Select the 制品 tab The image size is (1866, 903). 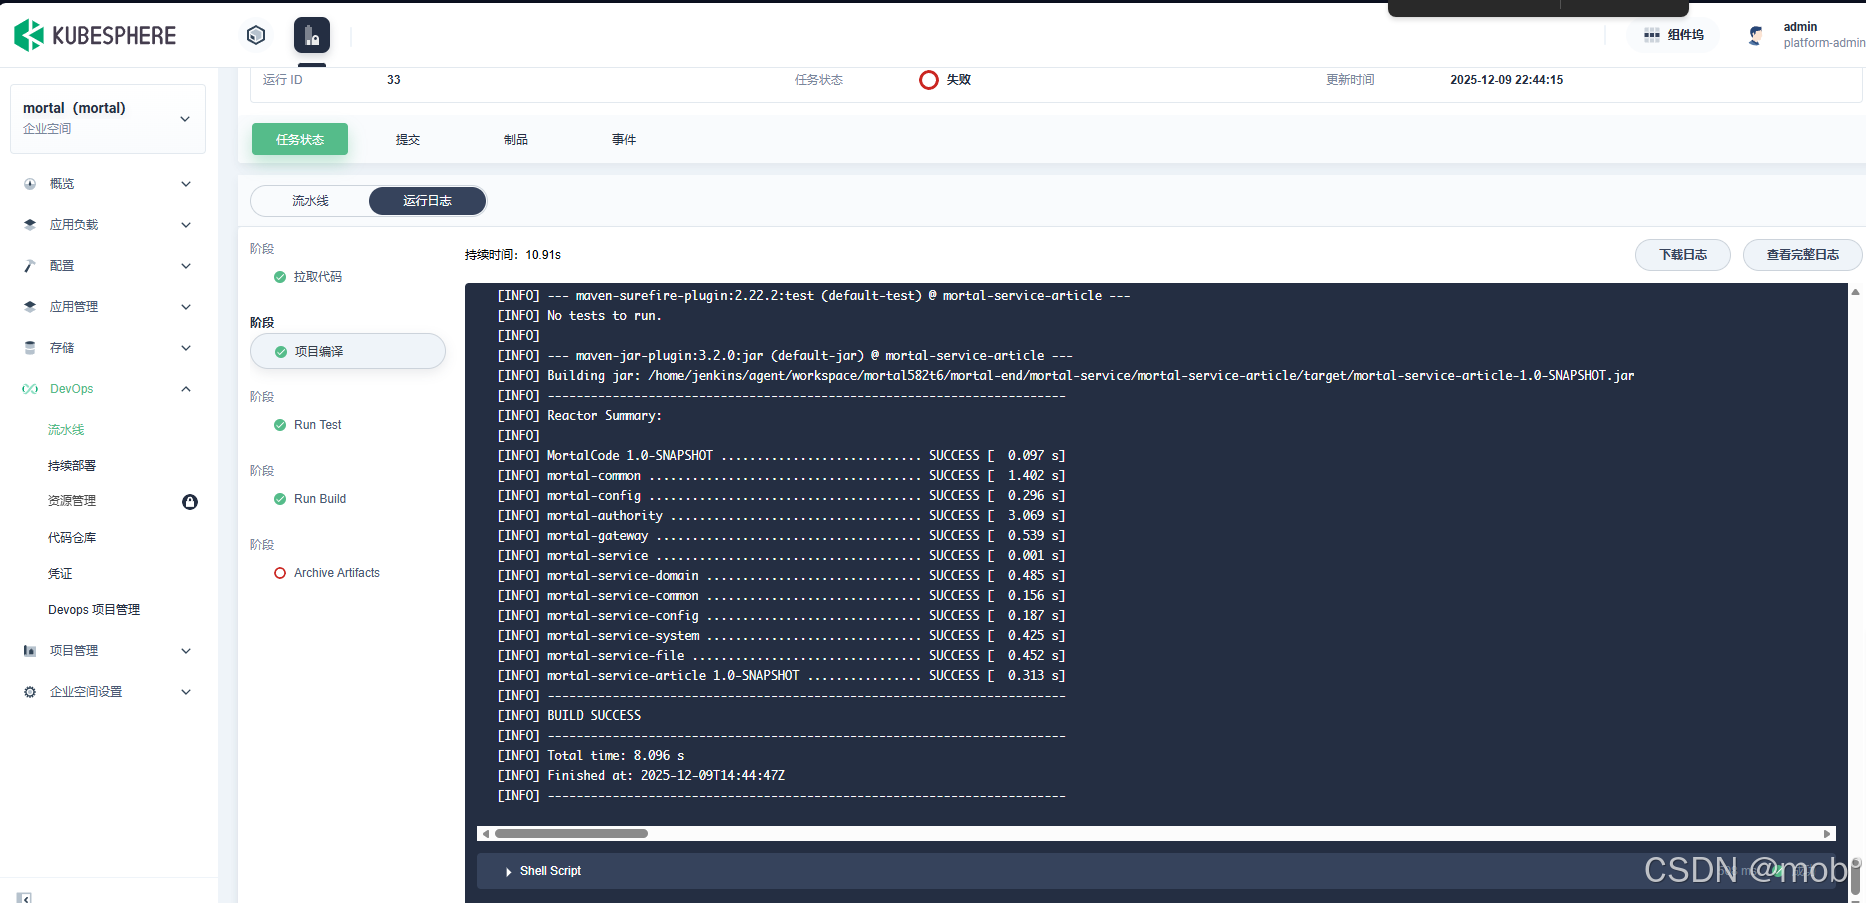(516, 140)
